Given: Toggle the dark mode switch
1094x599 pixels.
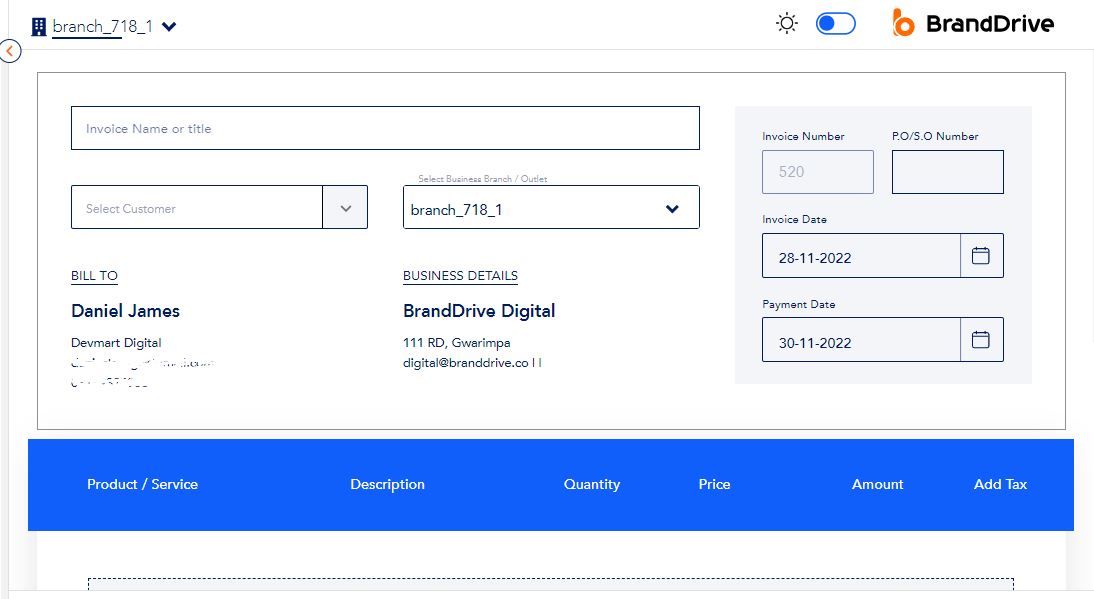Looking at the screenshot, I should (x=835, y=24).
